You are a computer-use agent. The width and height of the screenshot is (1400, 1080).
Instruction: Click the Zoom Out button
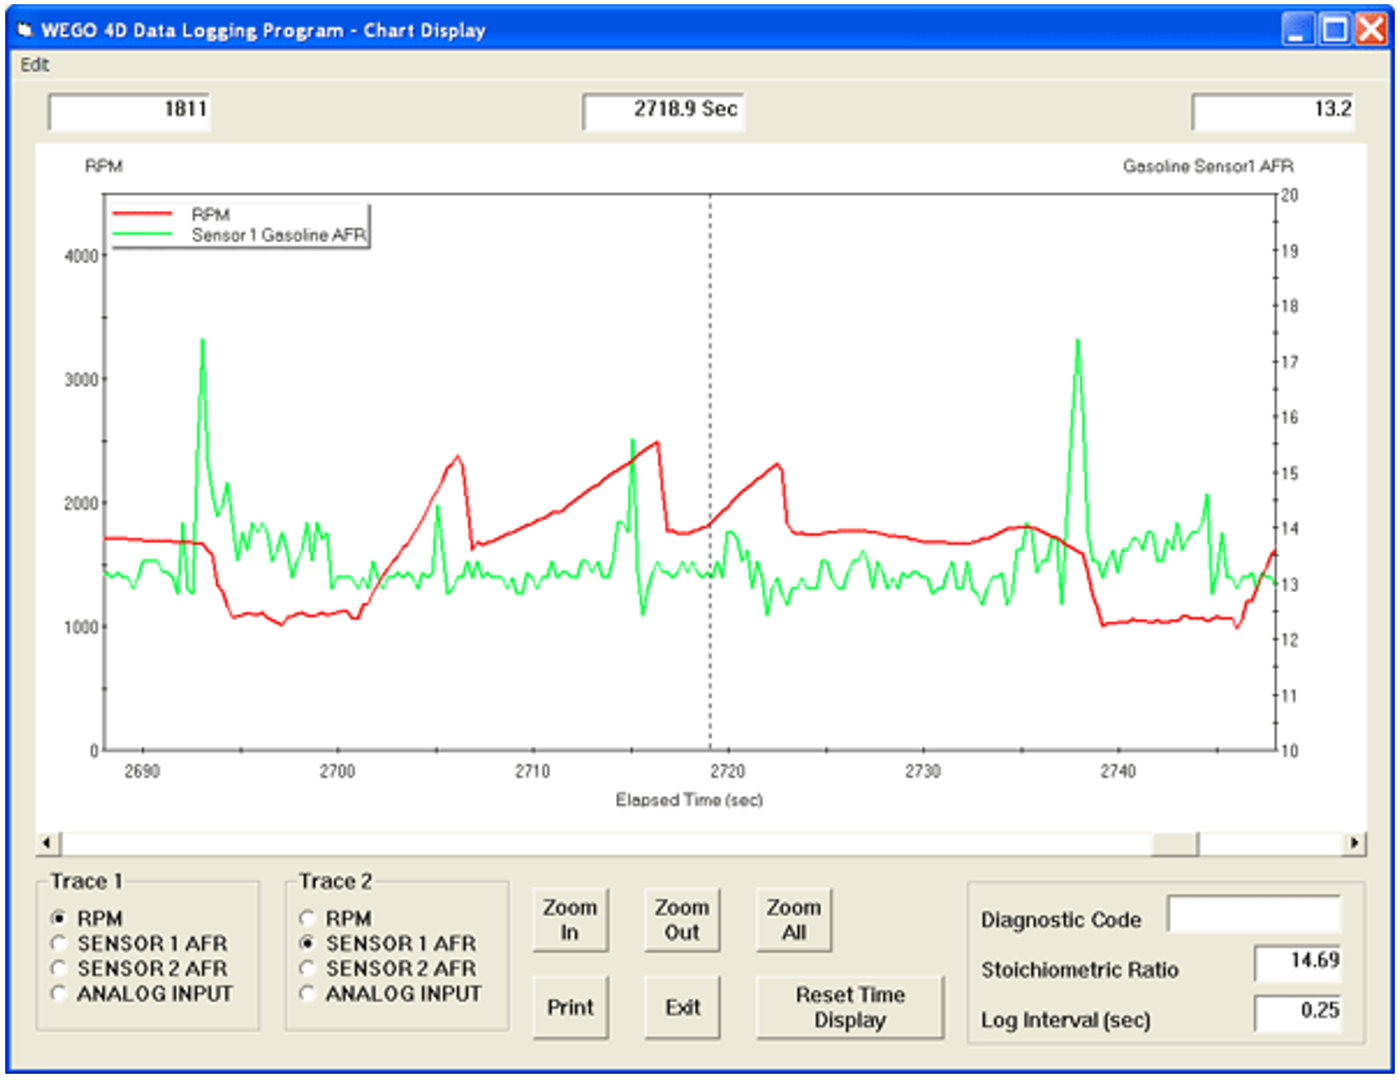tap(682, 920)
